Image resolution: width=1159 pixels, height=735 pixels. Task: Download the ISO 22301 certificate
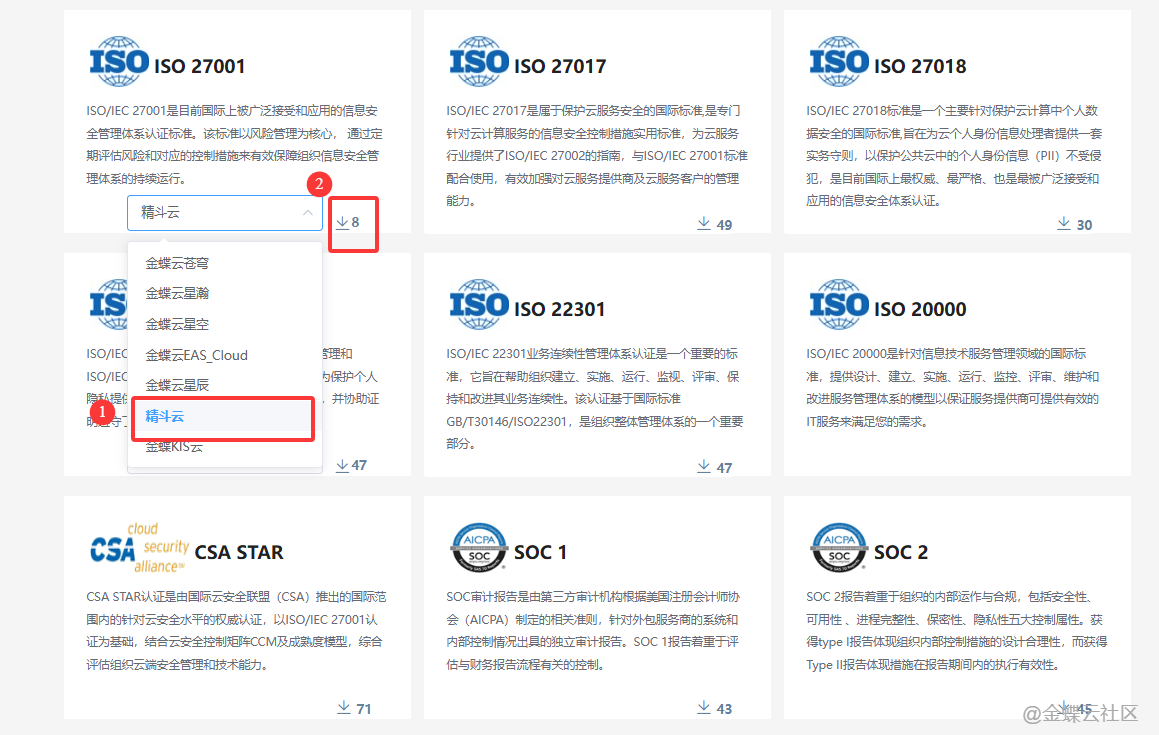click(704, 467)
